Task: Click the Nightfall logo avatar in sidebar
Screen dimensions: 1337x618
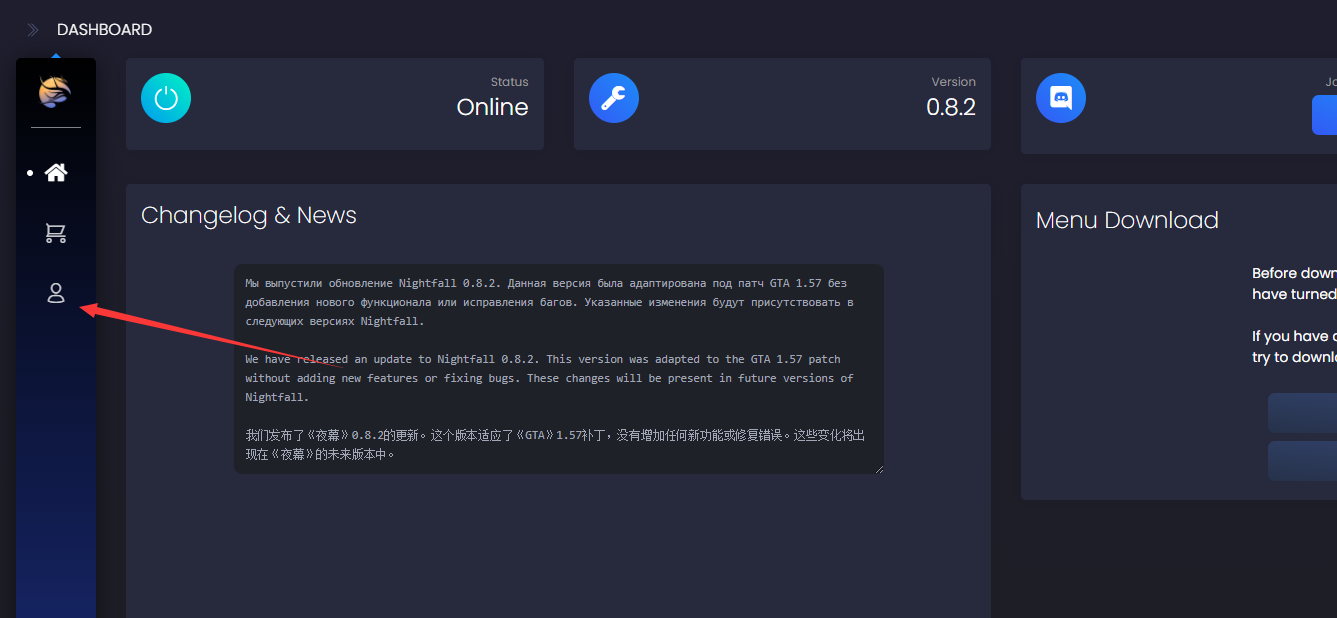Action: click(x=55, y=92)
